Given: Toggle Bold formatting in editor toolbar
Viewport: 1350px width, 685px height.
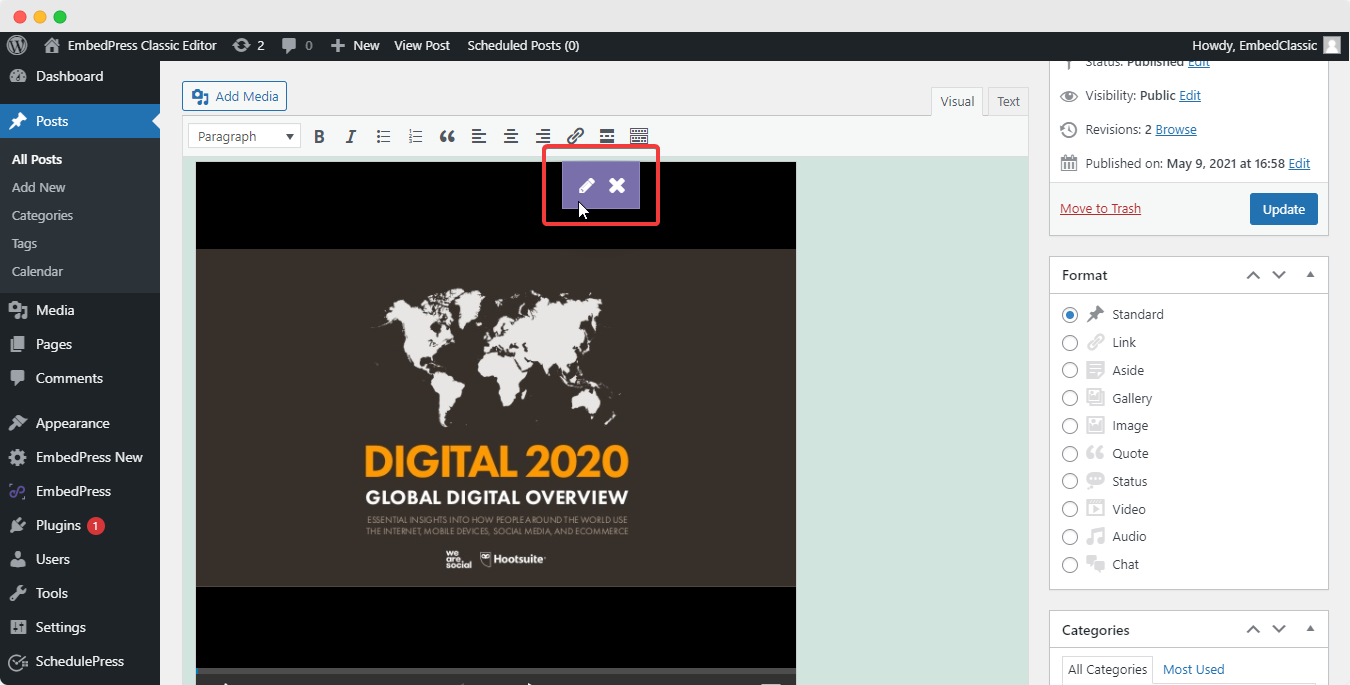Looking at the screenshot, I should [319, 136].
